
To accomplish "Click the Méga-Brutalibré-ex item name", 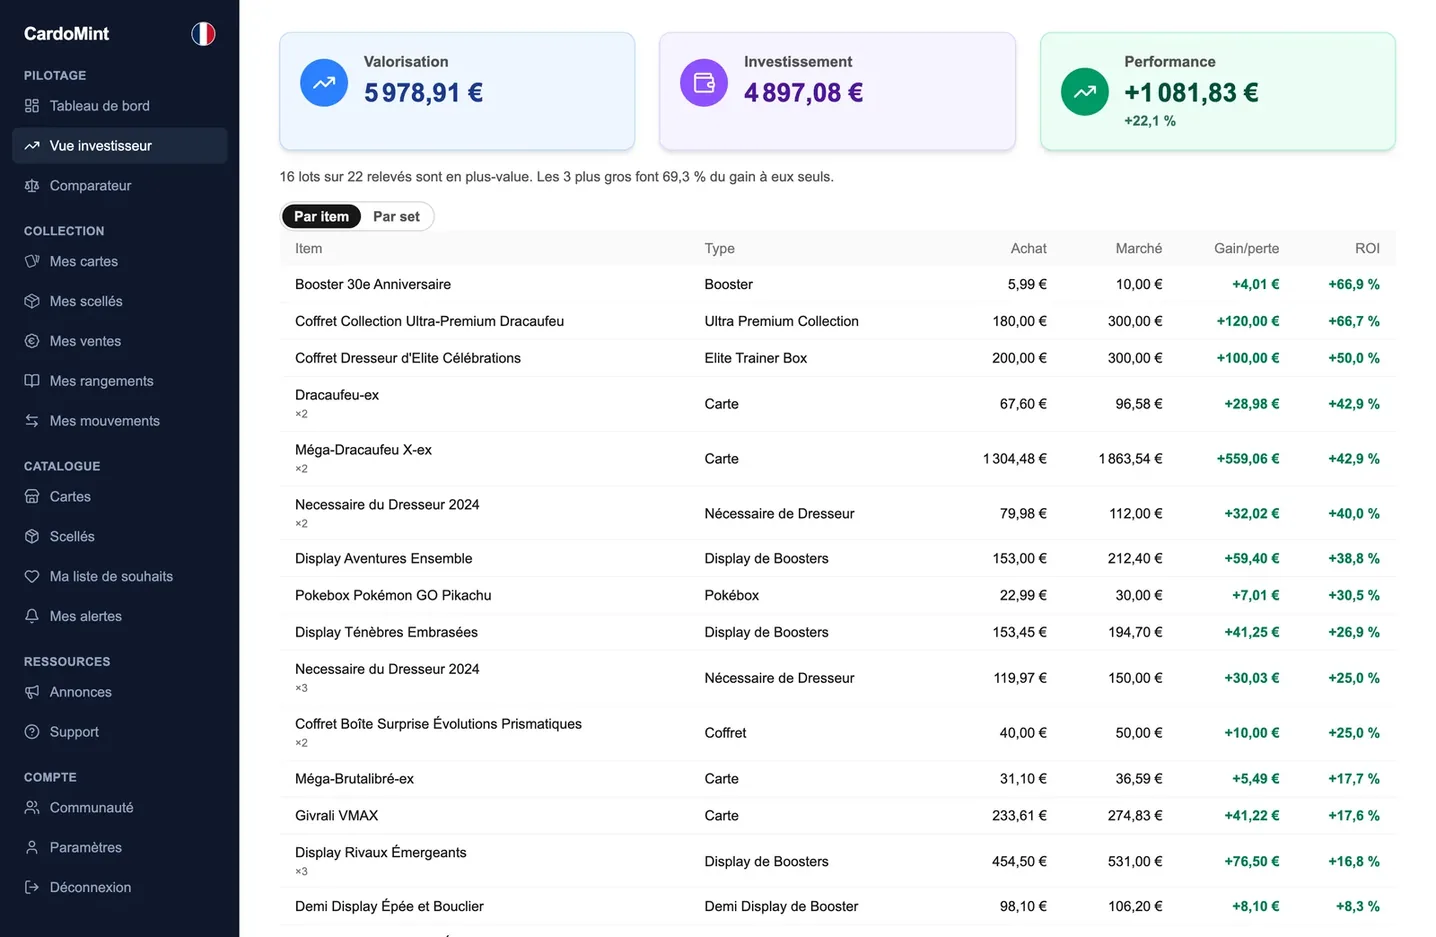I will point(354,780).
